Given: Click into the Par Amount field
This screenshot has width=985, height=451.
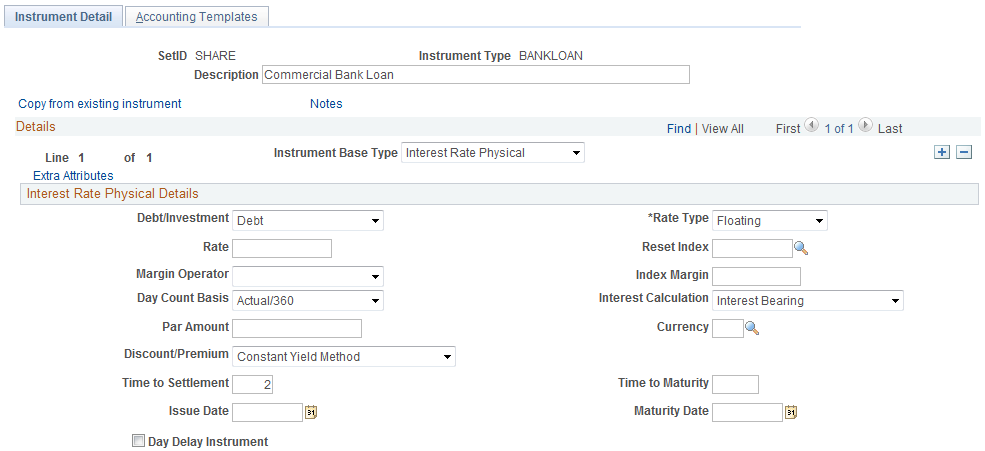Looking at the screenshot, I should [x=296, y=329].
